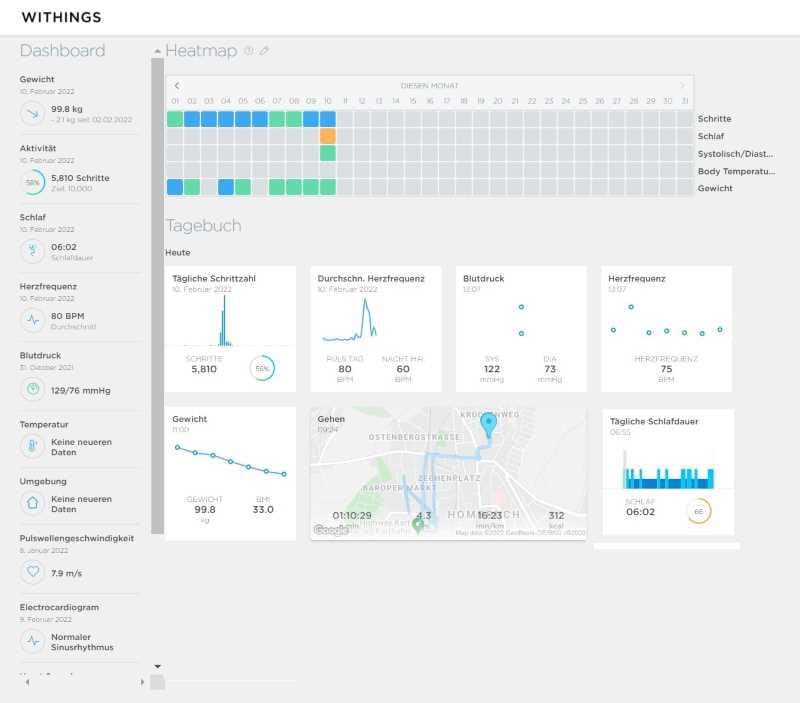
Task: Open the Blutdruck entry in the sidebar
Action: pos(79,378)
